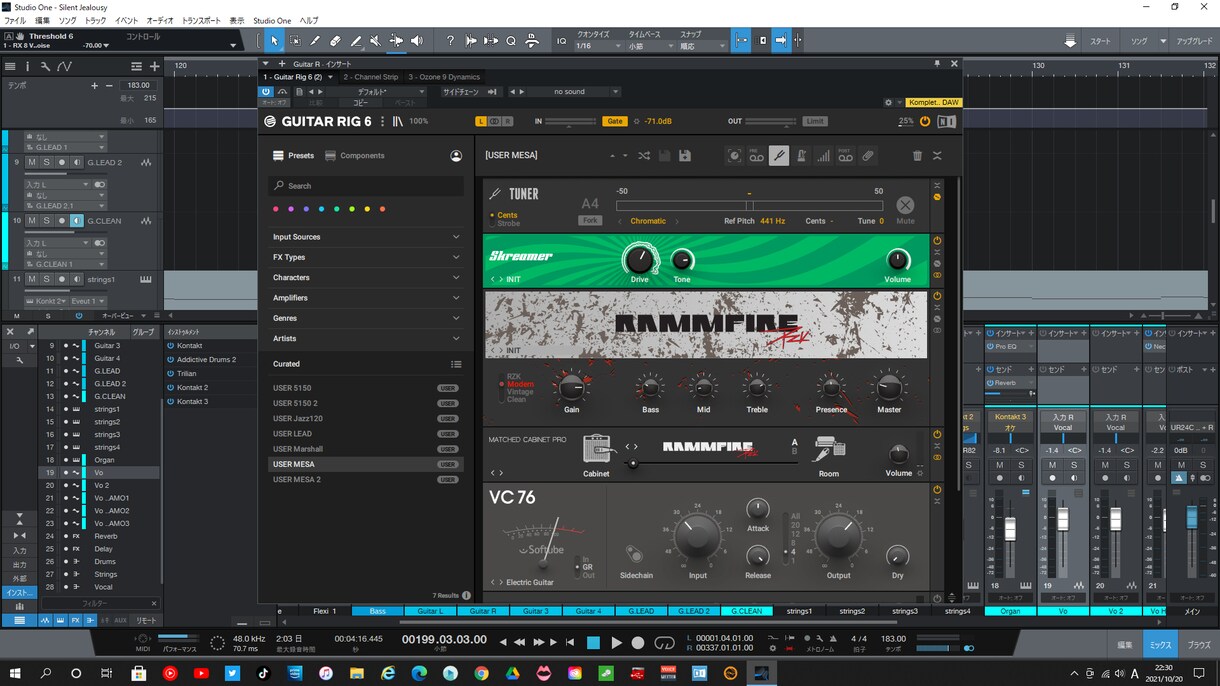Viewport: 1220px width, 686px height.
Task: Open the トランスポート menu
Action: coord(202,20)
